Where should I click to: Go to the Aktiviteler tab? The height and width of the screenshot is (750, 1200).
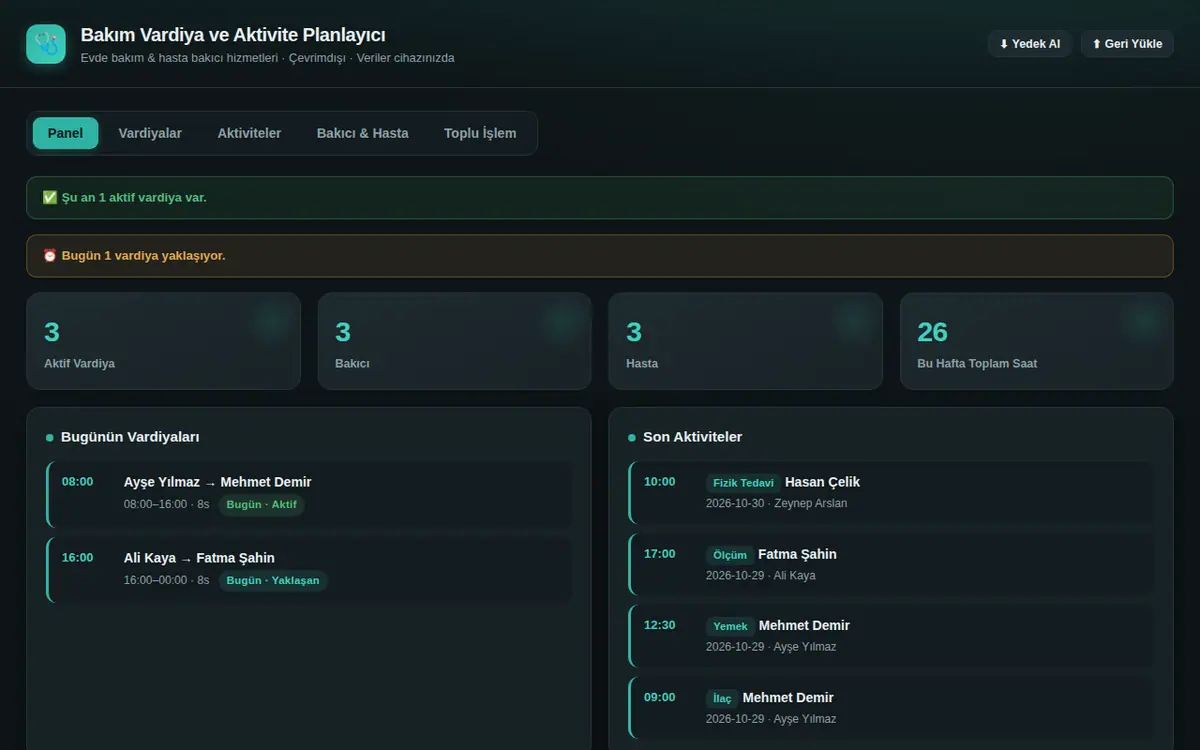(x=249, y=133)
